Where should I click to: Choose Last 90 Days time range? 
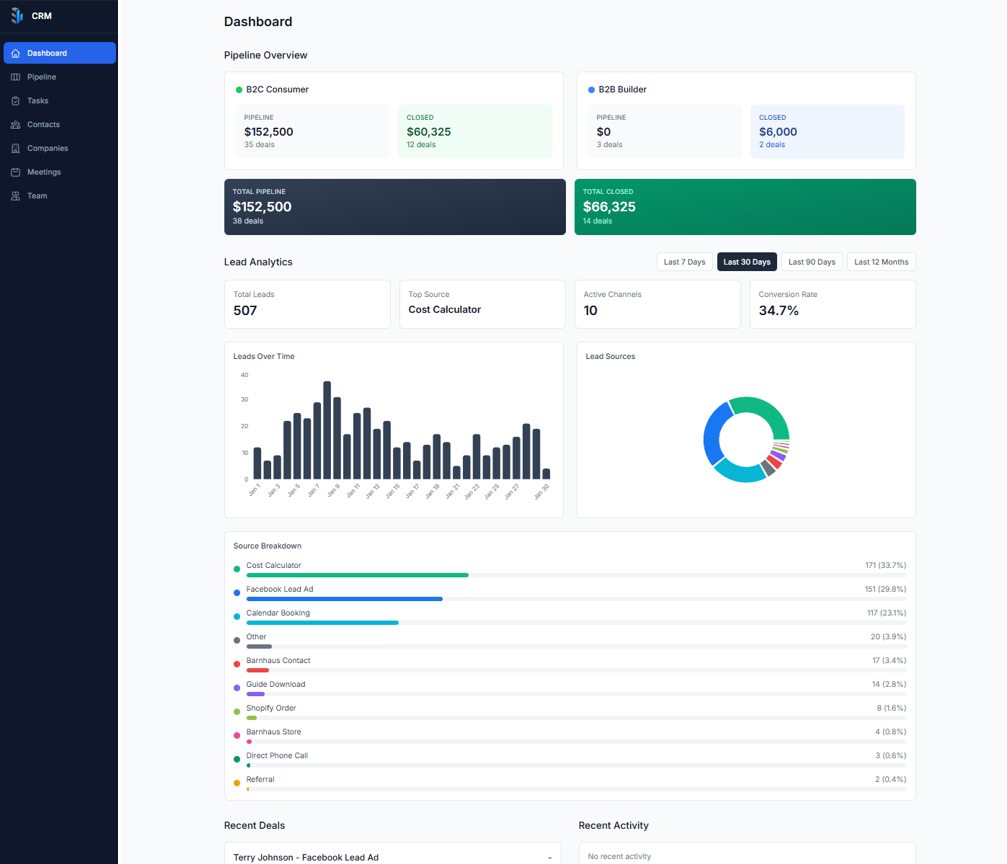pos(811,262)
